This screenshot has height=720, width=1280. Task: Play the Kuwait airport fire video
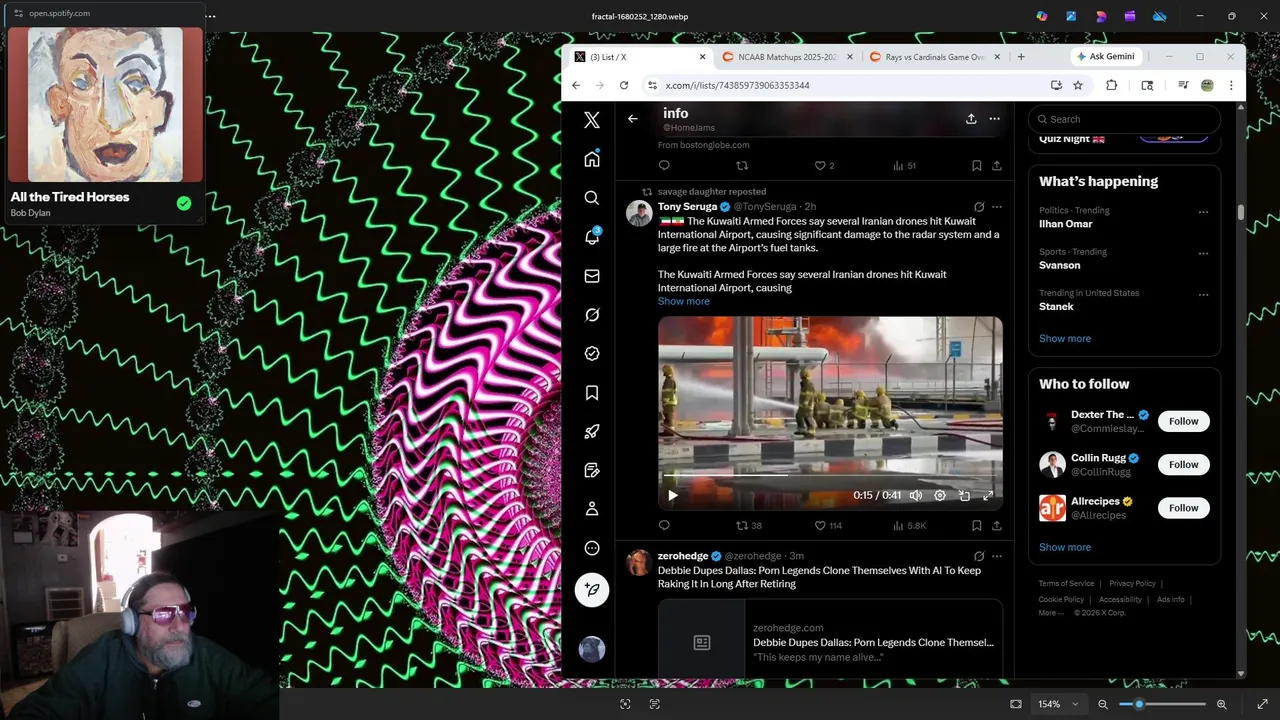(672, 495)
